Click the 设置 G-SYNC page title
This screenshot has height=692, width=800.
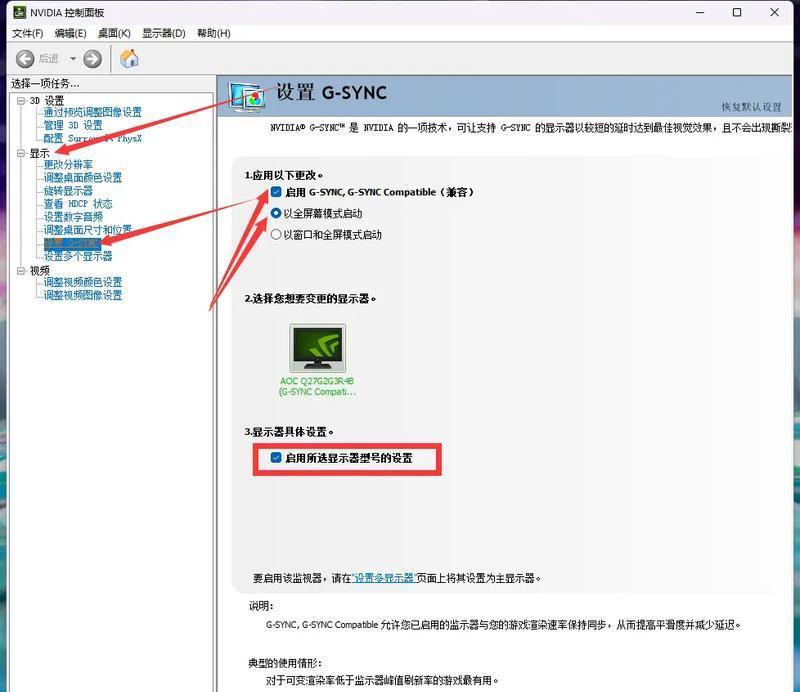point(332,92)
